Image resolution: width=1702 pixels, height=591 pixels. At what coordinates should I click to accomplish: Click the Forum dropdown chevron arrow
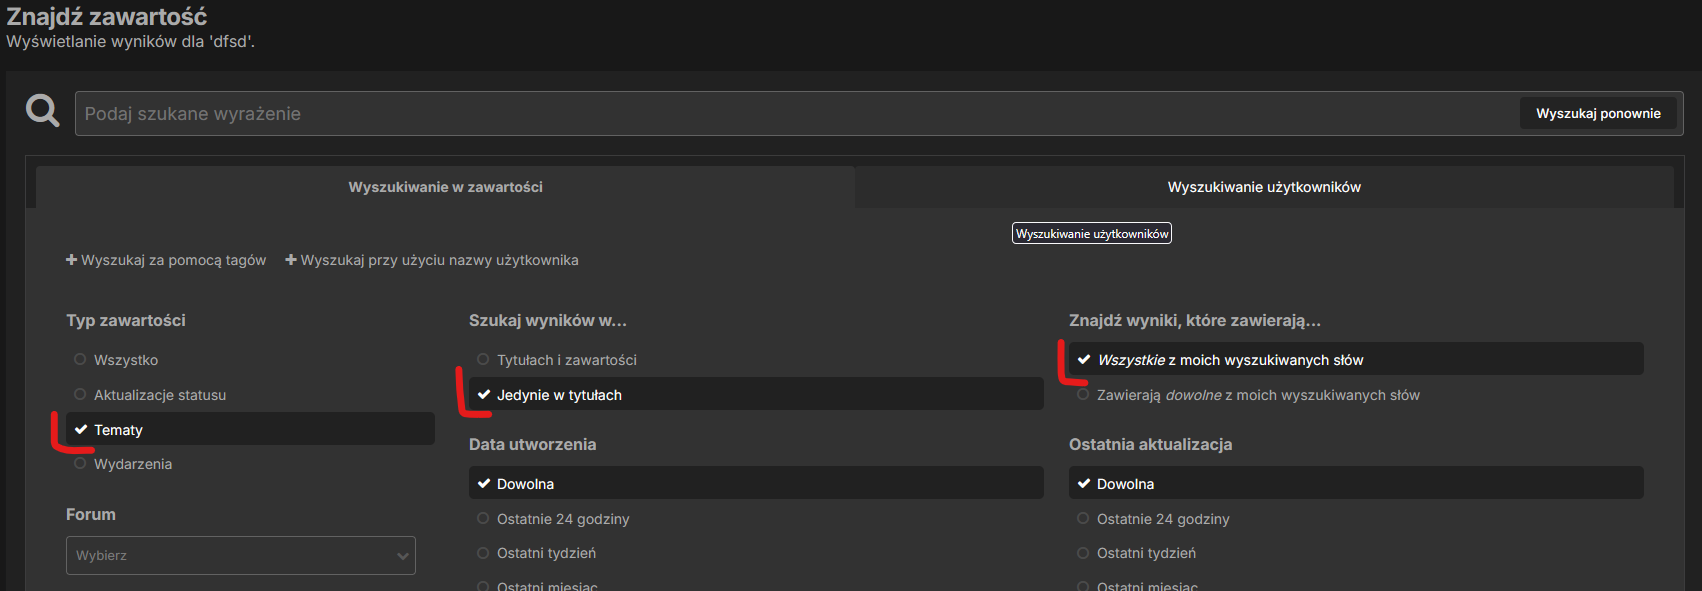click(x=402, y=556)
